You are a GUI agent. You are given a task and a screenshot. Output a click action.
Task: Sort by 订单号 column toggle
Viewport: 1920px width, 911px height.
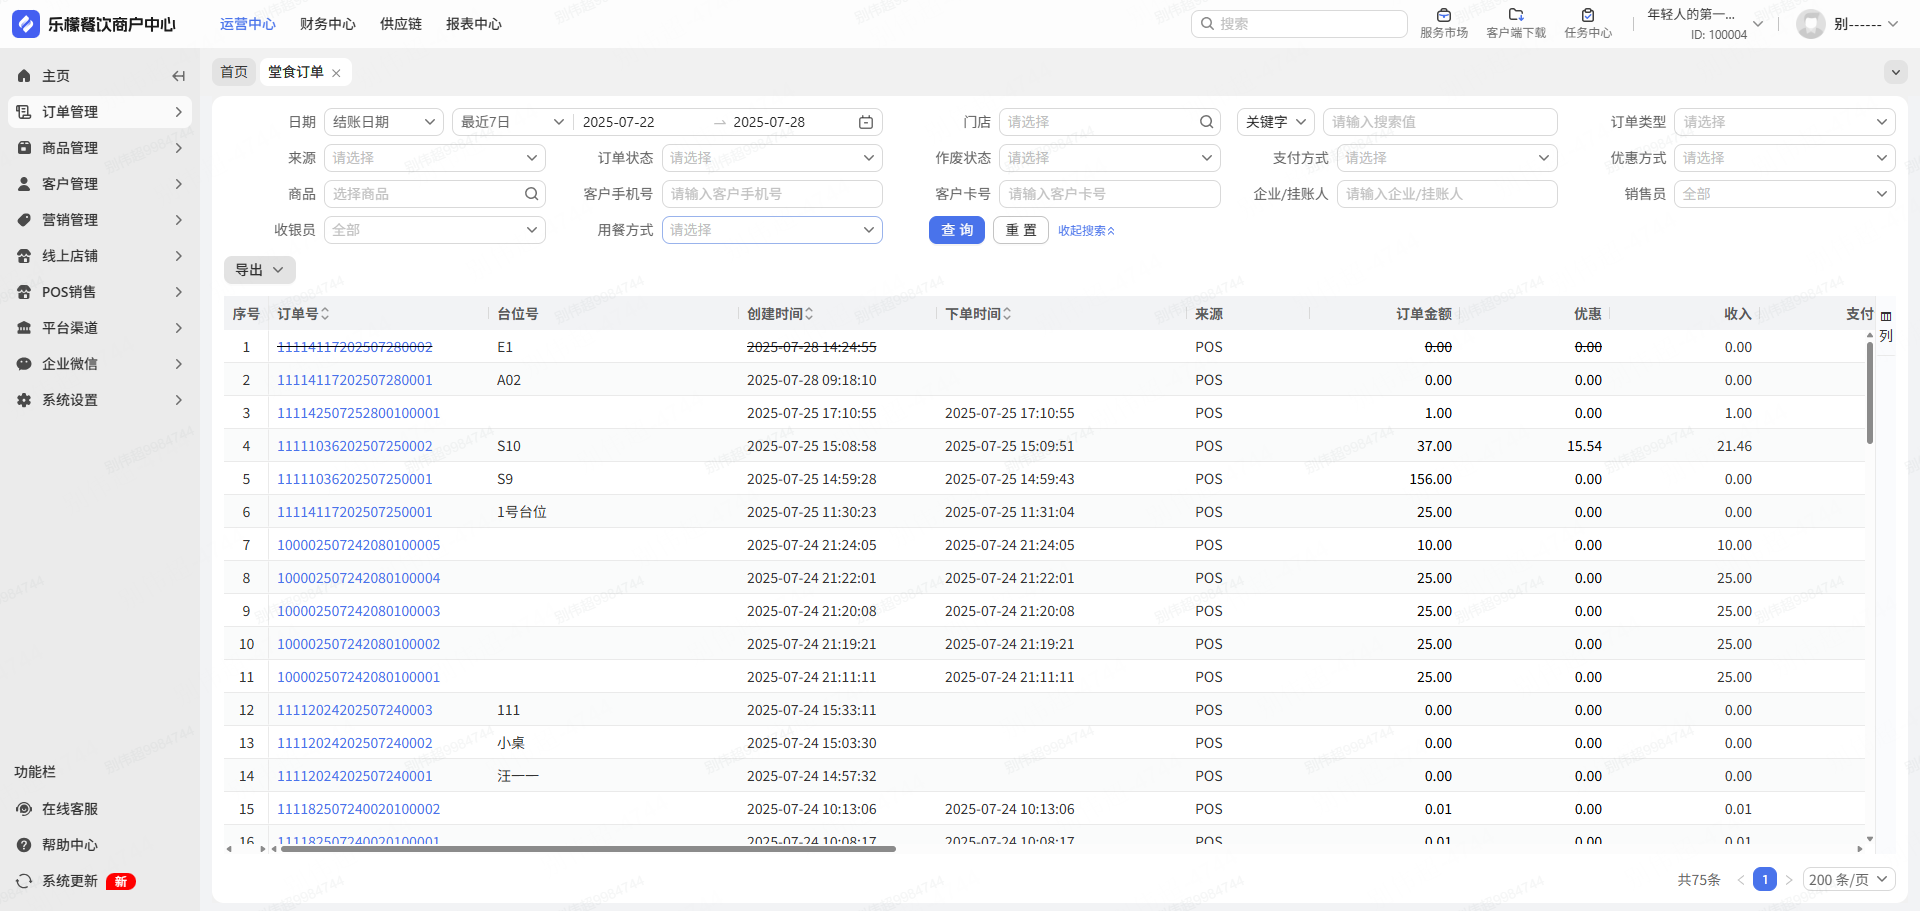point(325,314)
